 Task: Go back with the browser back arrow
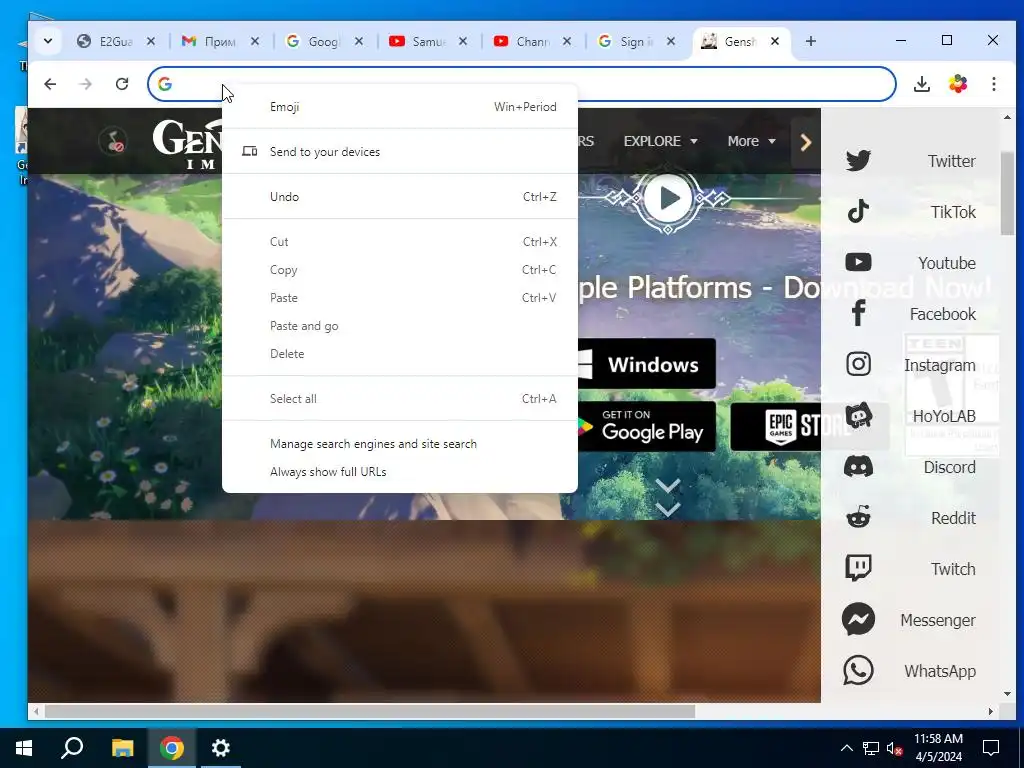pyautogui.click(x=50, y=84)
